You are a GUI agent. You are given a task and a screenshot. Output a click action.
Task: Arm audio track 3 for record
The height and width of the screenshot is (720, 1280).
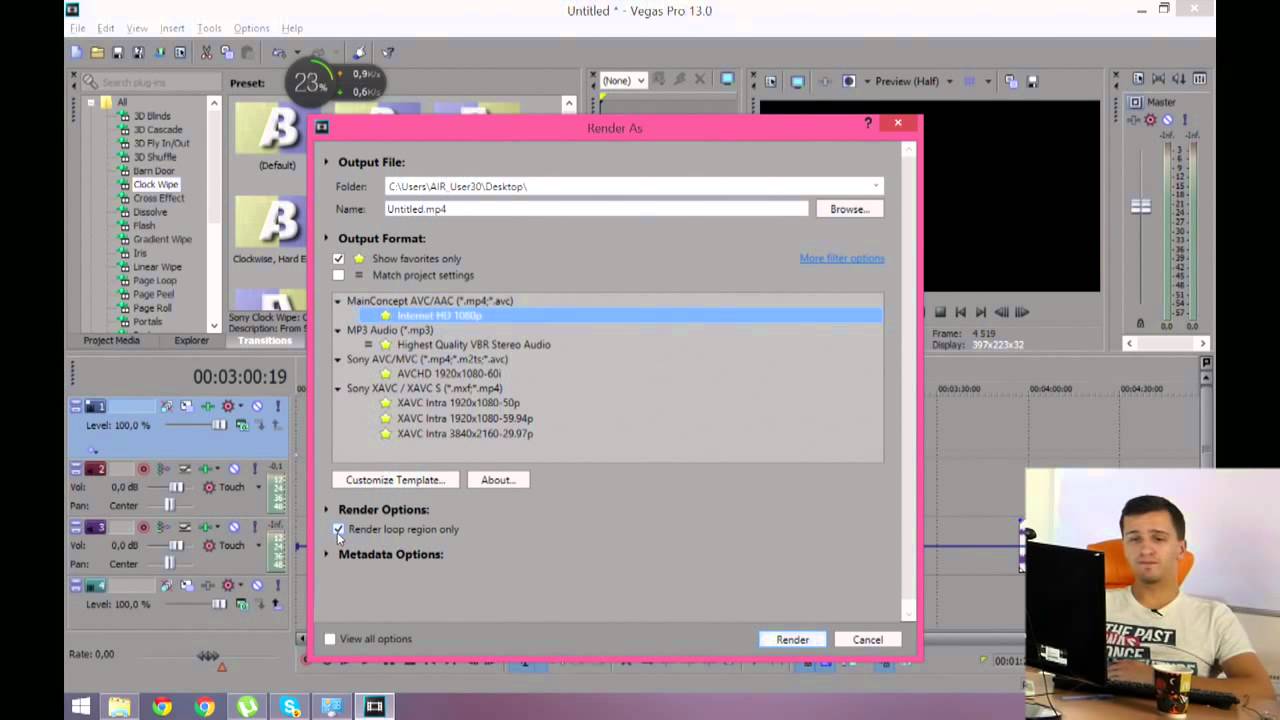coord(143,527)
